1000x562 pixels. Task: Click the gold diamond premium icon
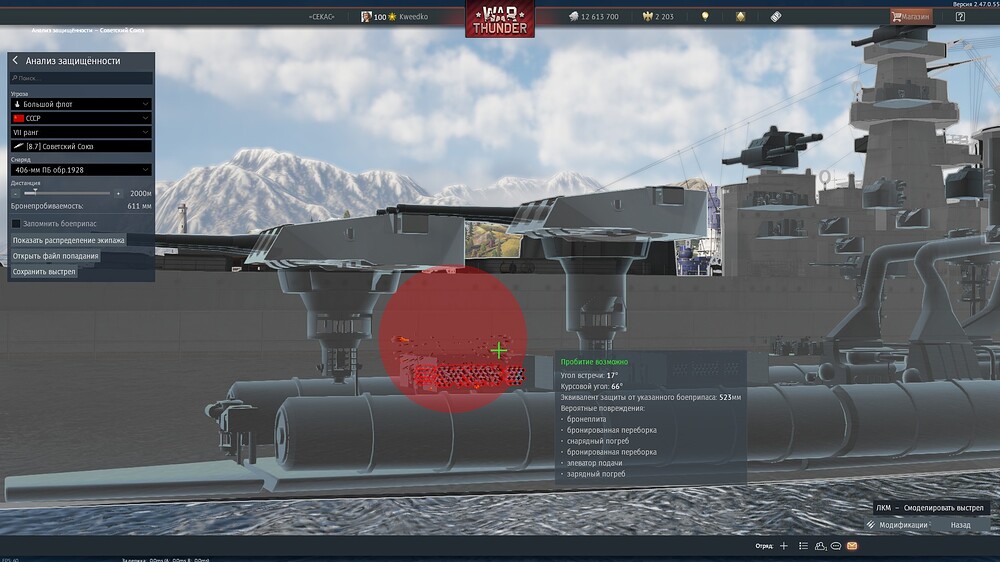tap(740, 17)
